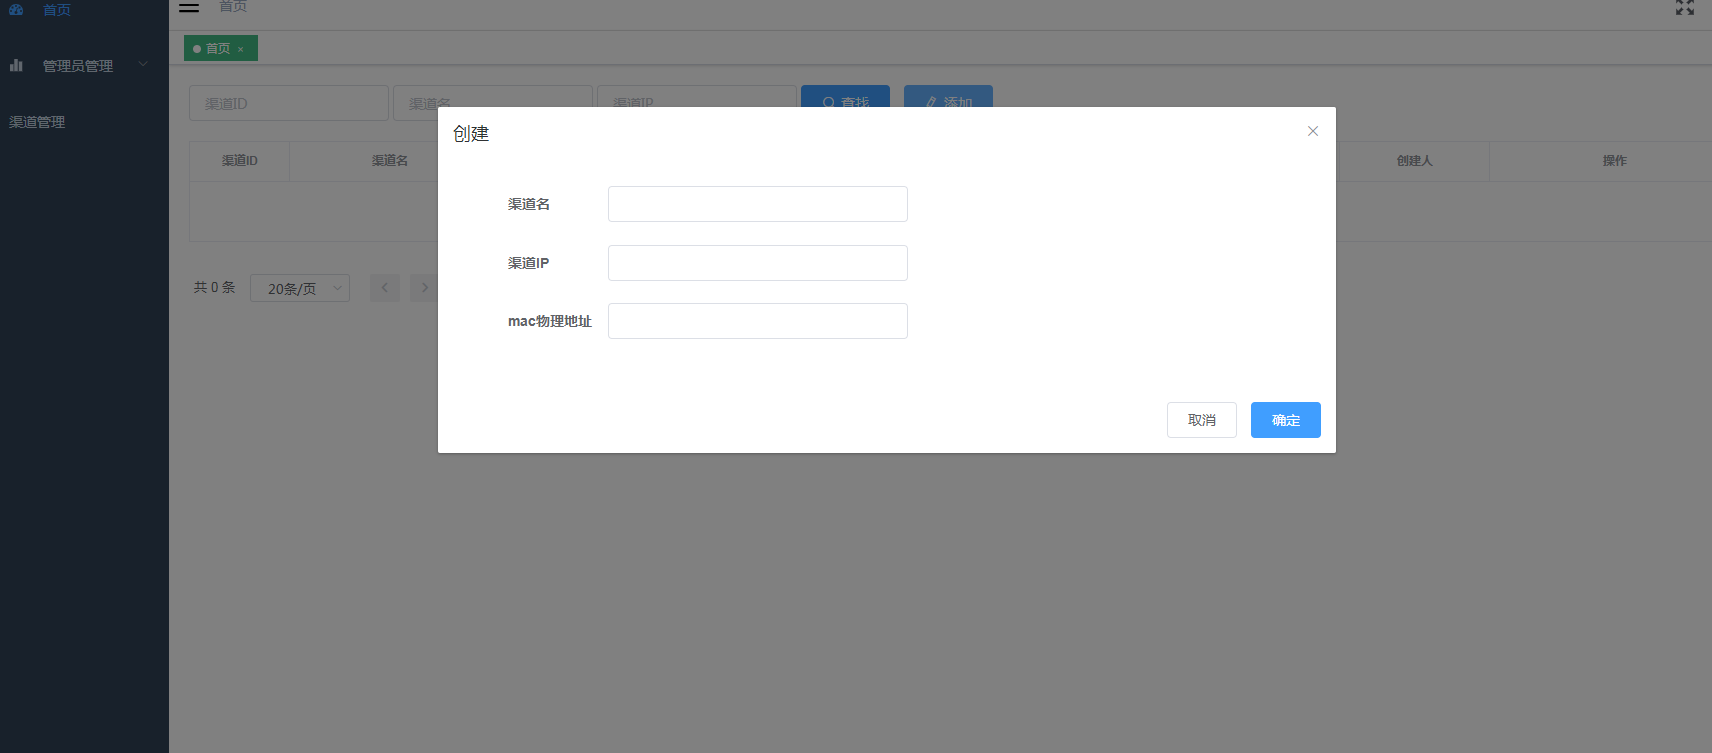1712x753 pixels.
Task: Confirm creation with the 确定 button
Action: [1285, 420]
